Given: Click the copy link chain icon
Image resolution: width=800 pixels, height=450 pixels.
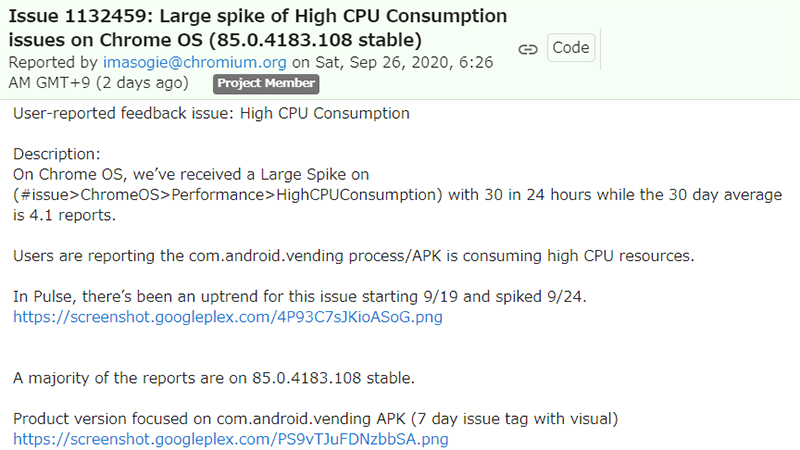Looking at the screenshot, I should pos(528,49).
